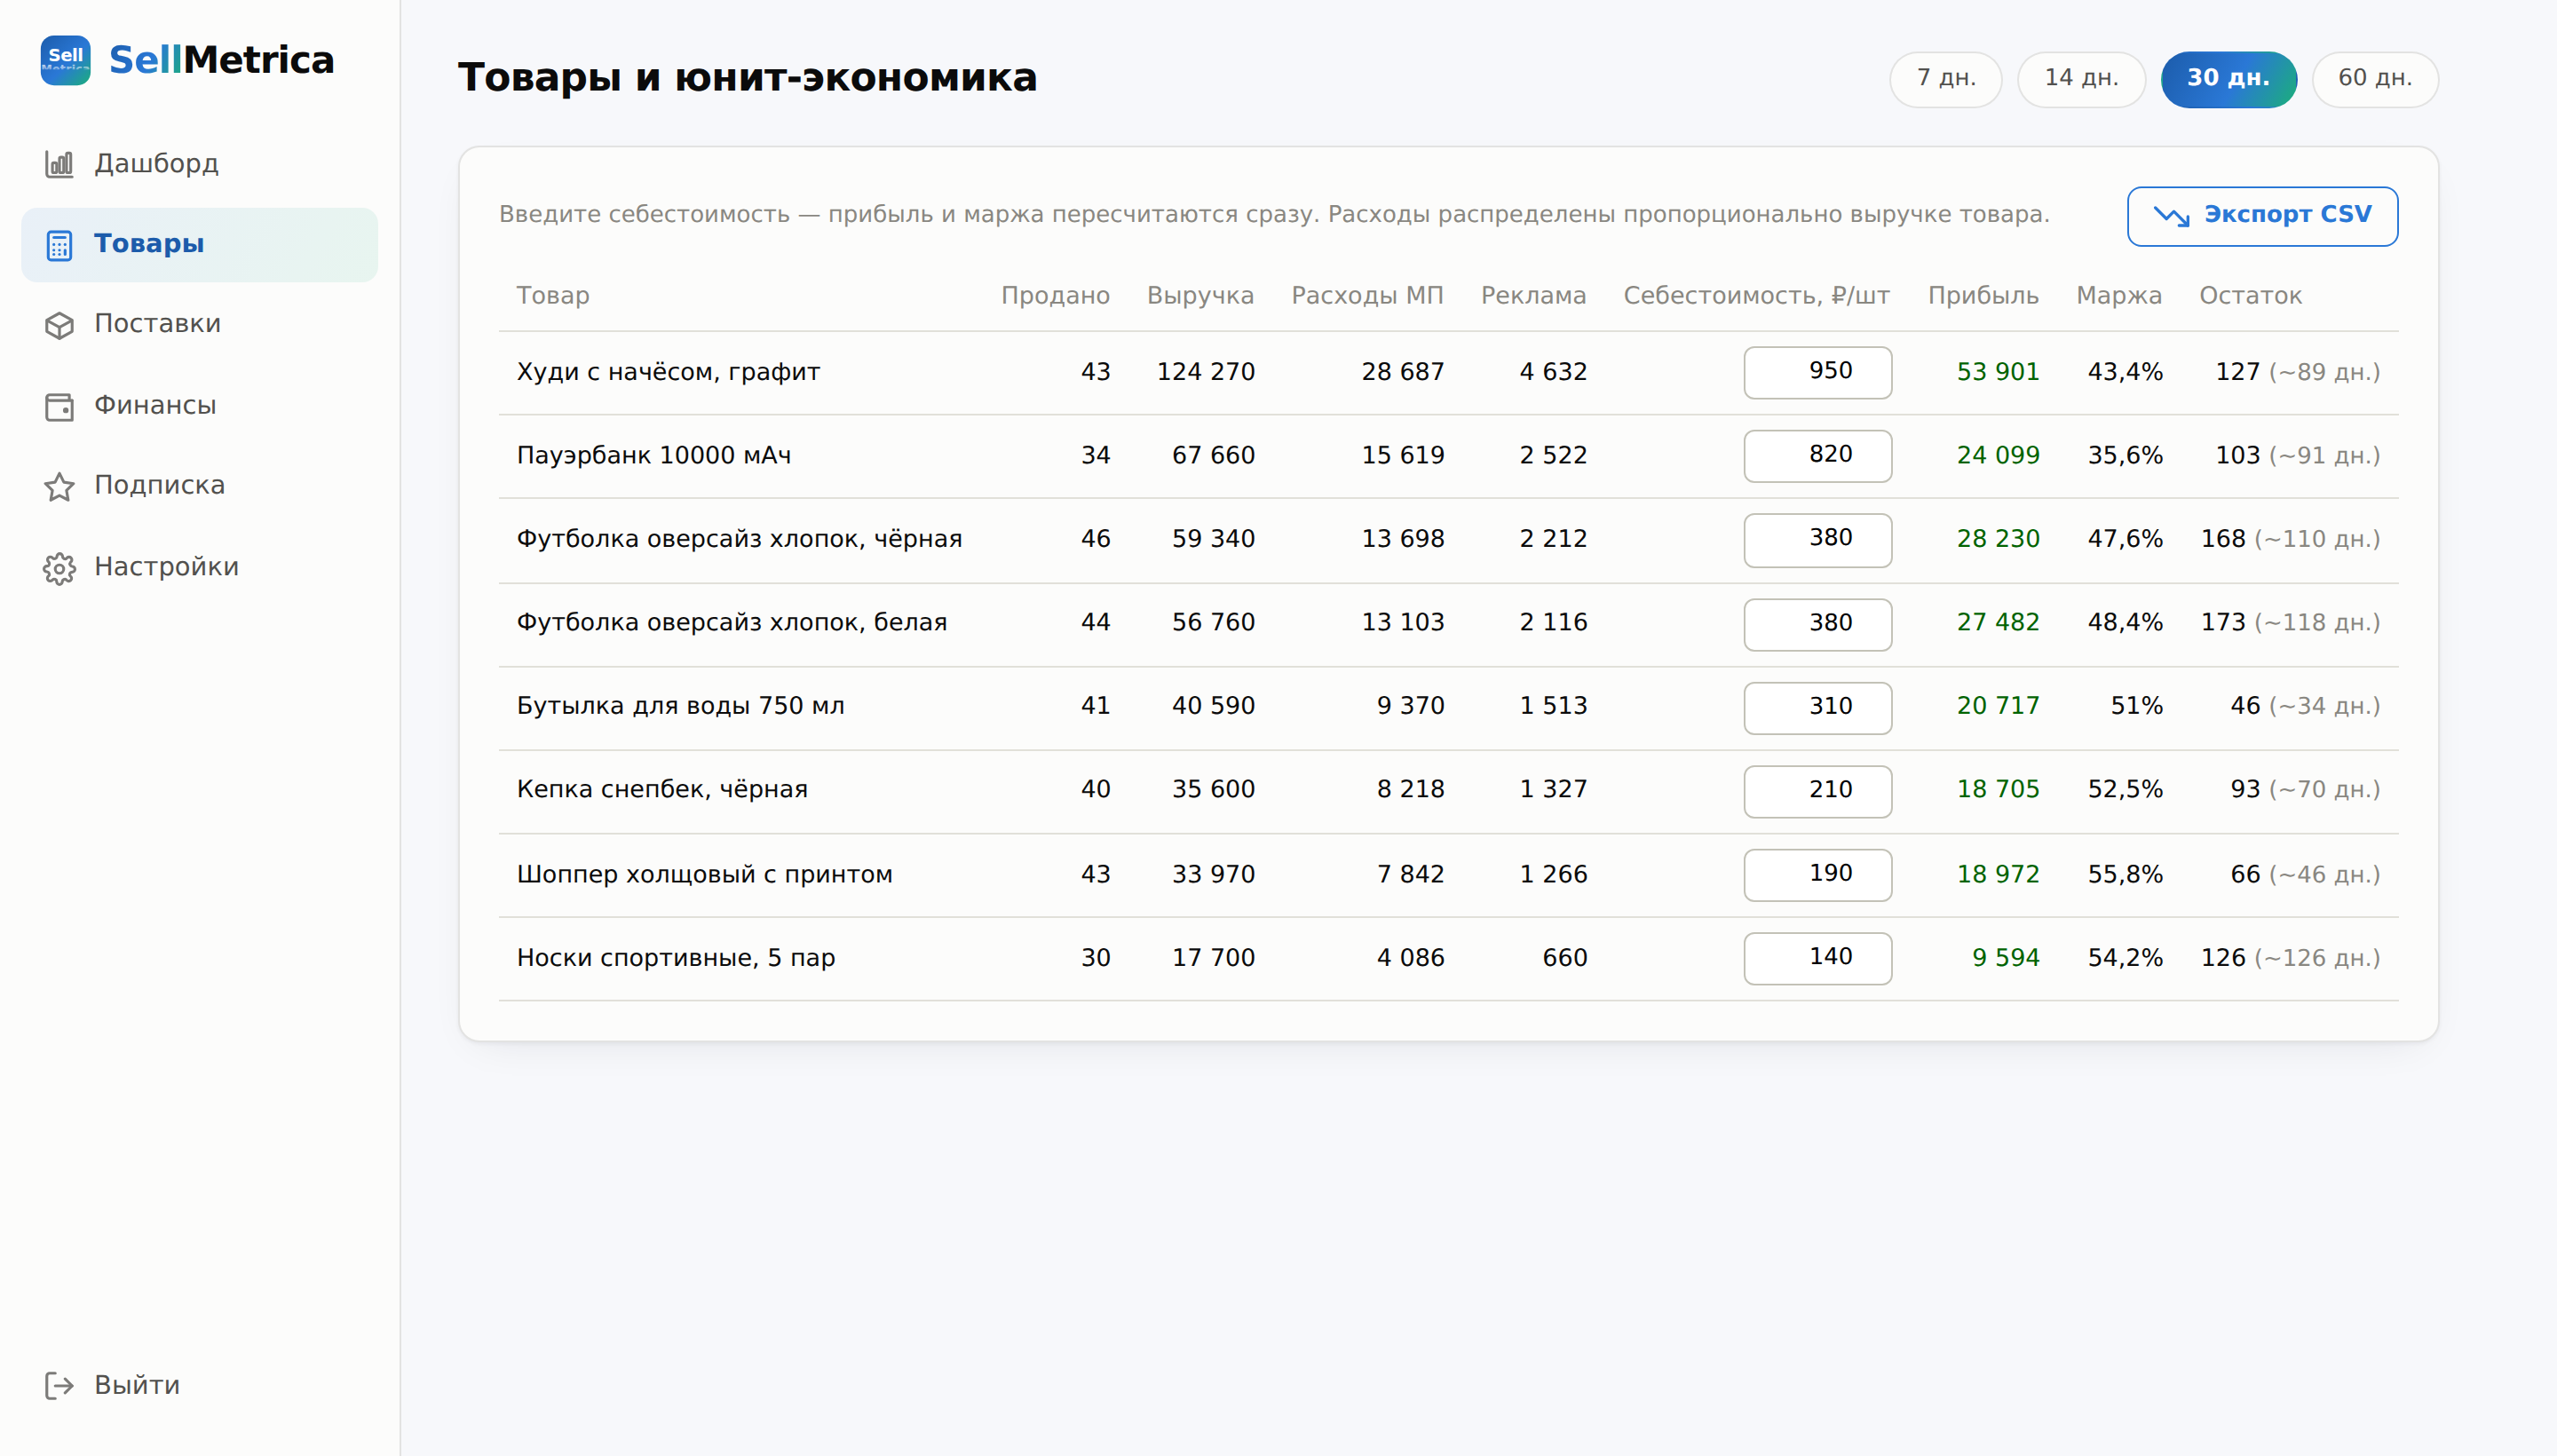
Task: Navigate to Финансы
Action: (x=200, y=406)
